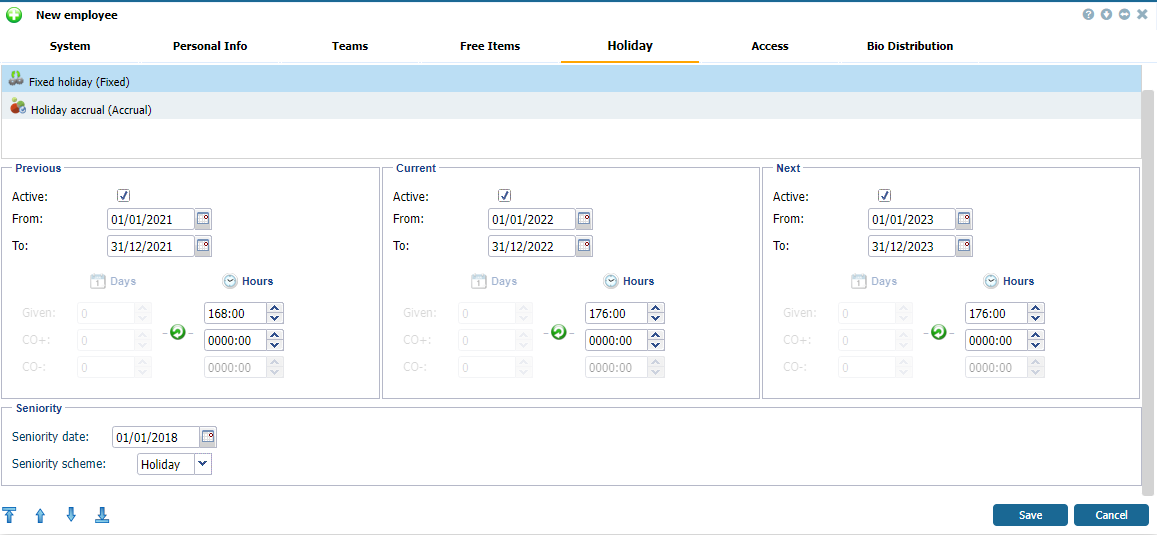Save the new employee
Viewport: 1157px width, 535px height.
point(1030,515)
